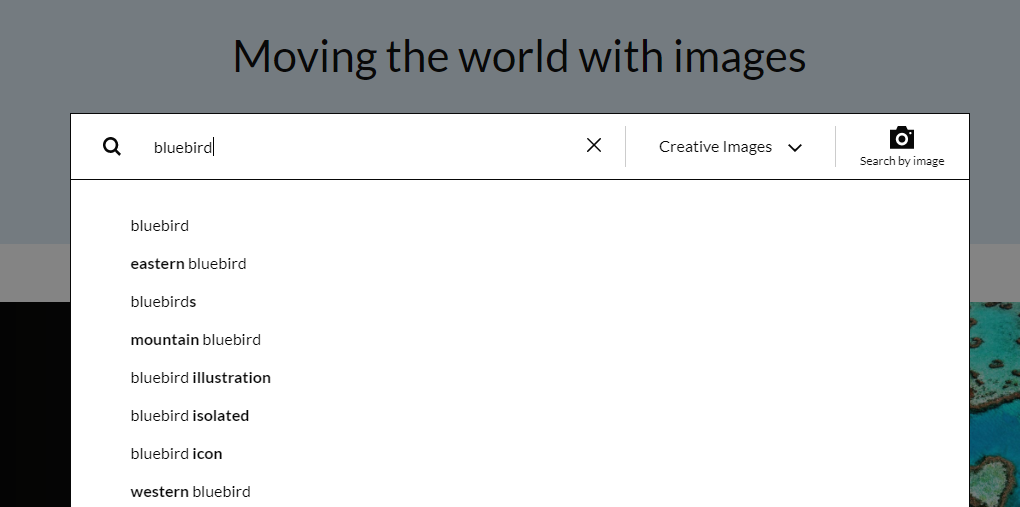Choose the "eastern bluebird" suggestion

[x=188, y=264]
